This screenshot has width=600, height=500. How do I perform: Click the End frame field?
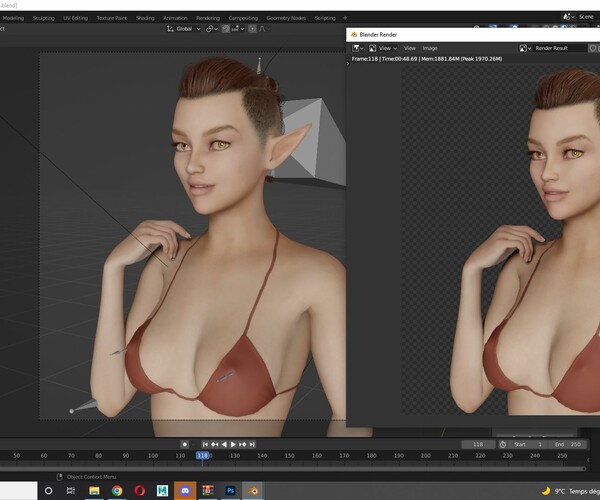[568, 445]
